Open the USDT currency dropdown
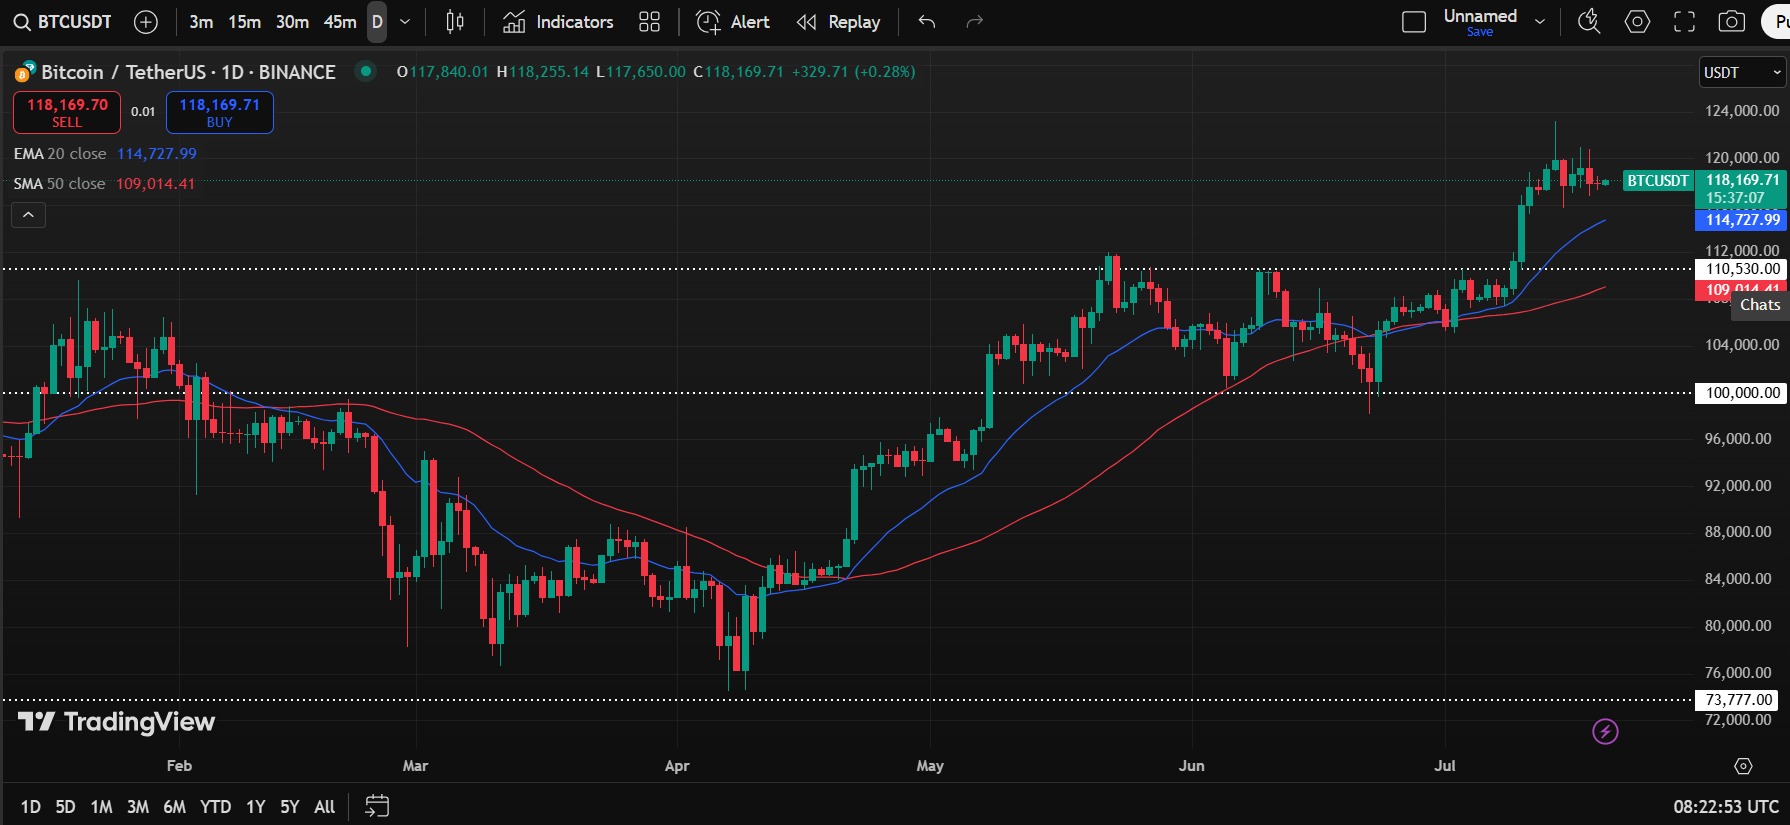The image size is (1790, 825). pyautogui.click(x=1742, y=73)
